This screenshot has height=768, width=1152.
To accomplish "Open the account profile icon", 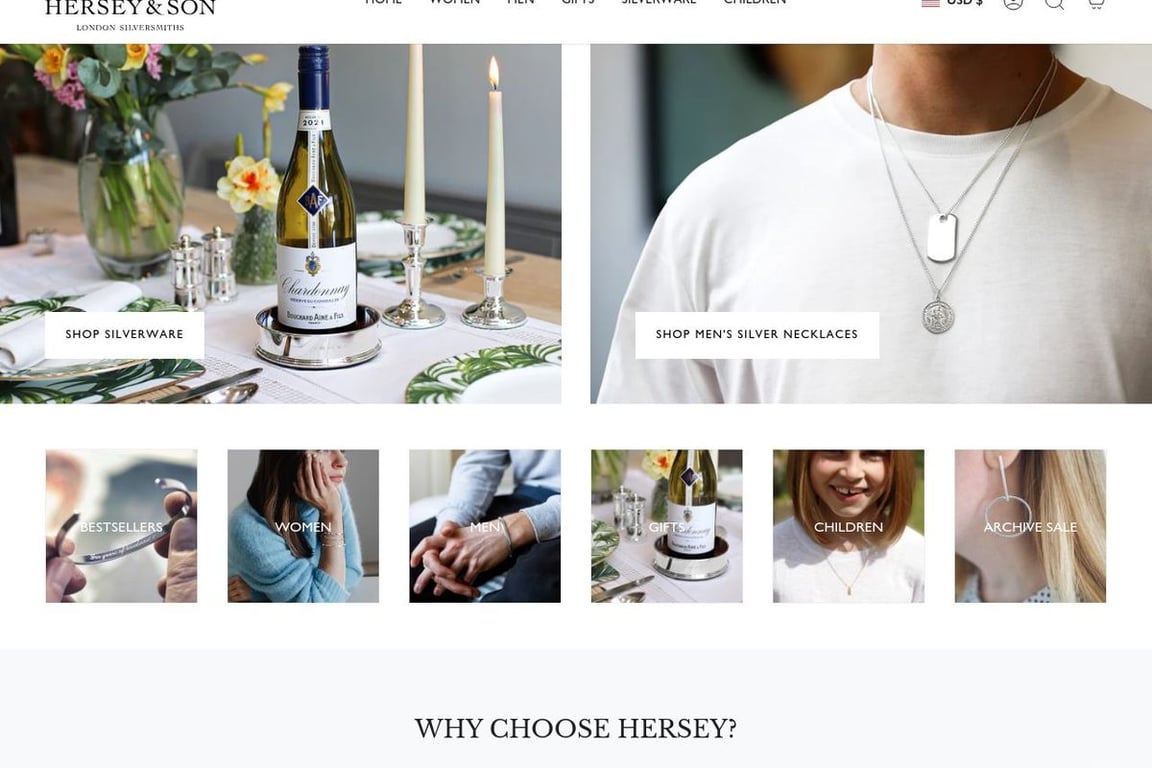I will click(x=1013, y=2).
